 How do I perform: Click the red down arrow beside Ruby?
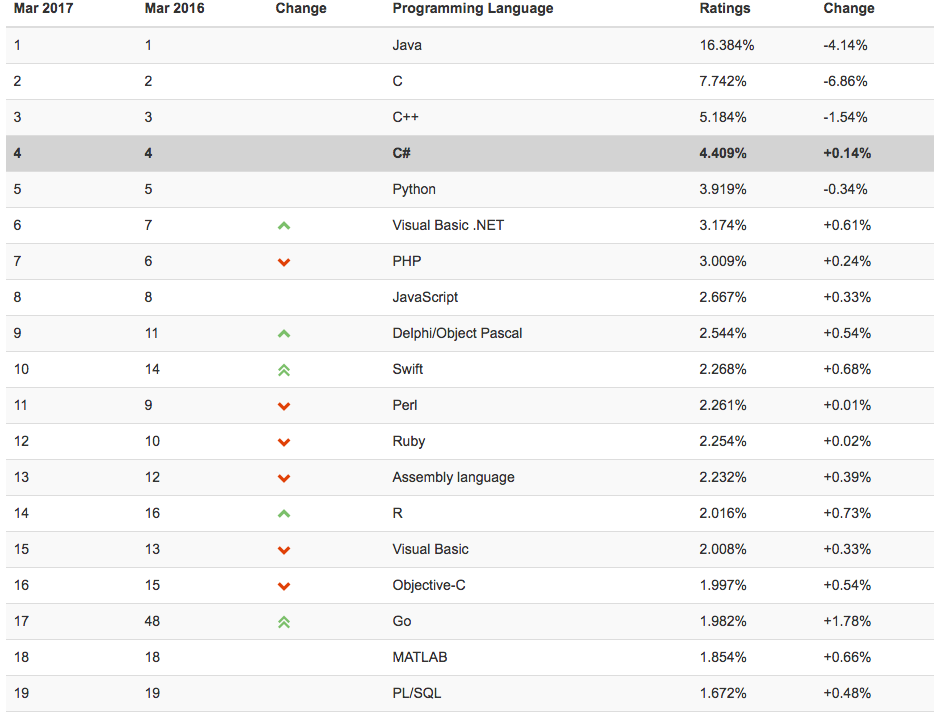[284, 442]
